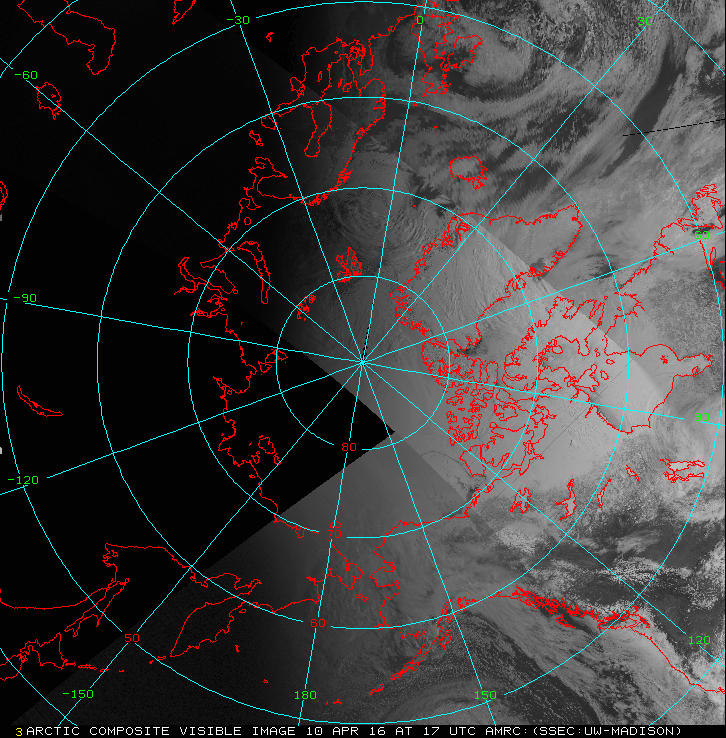Click the green -90 longitude label
Screen dimensions: 726x738
pyautogui.click(x=25, y=298)
